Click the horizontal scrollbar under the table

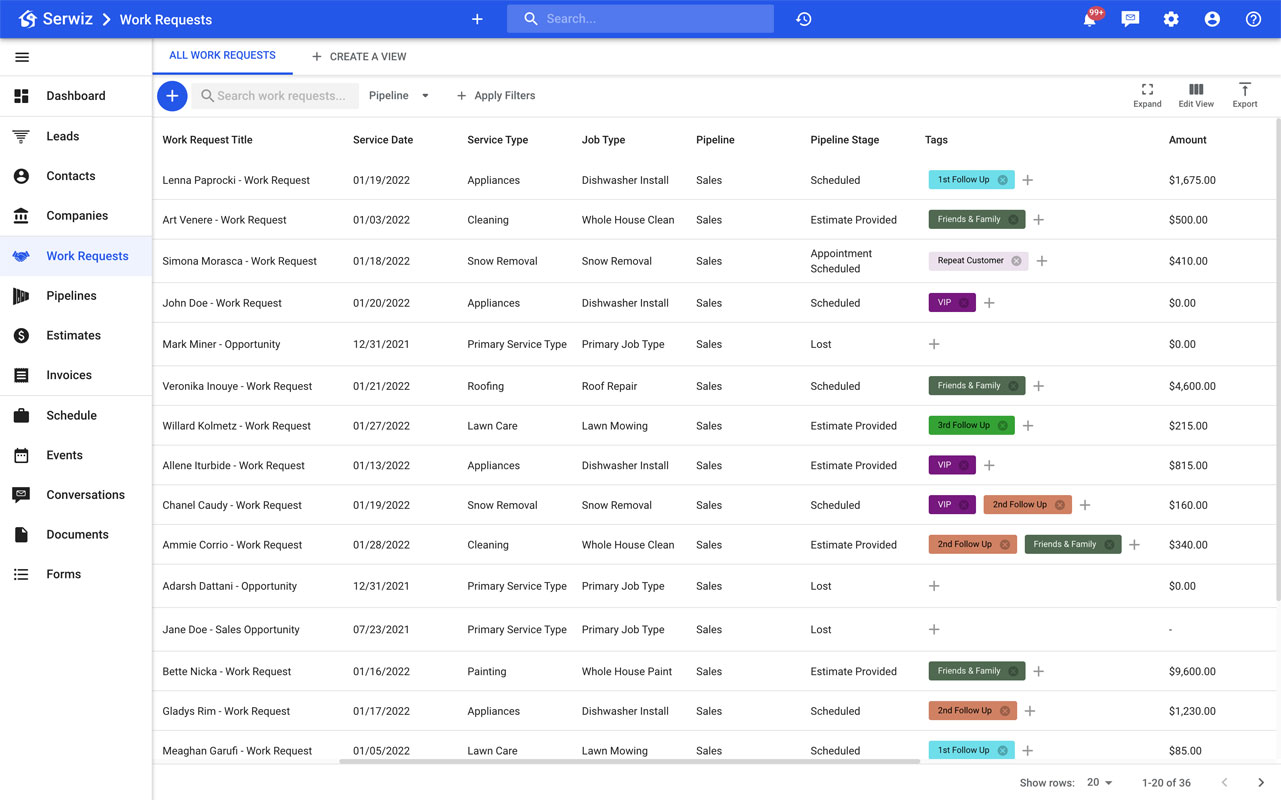click(x=629, y=762)
